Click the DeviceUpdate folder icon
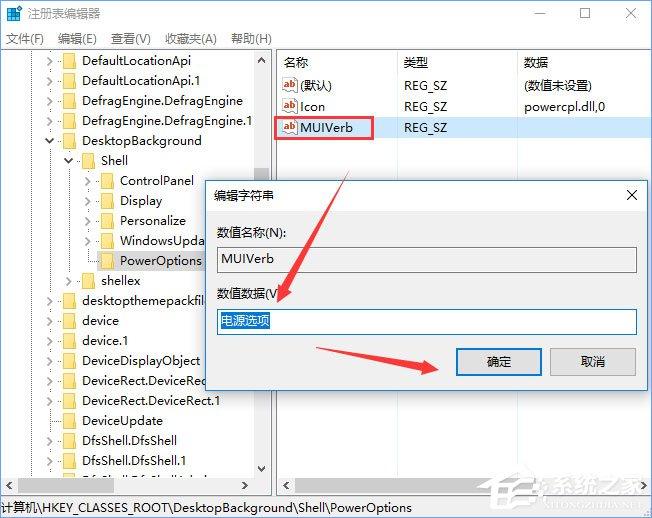652x518 pixels. coord(69,421)
